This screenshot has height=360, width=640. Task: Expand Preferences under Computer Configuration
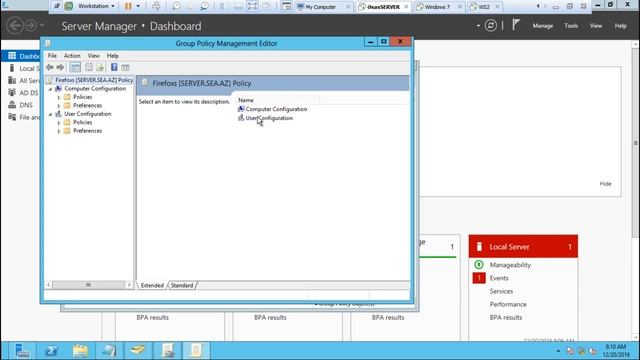pyautogui.click(x=59, y=106)
